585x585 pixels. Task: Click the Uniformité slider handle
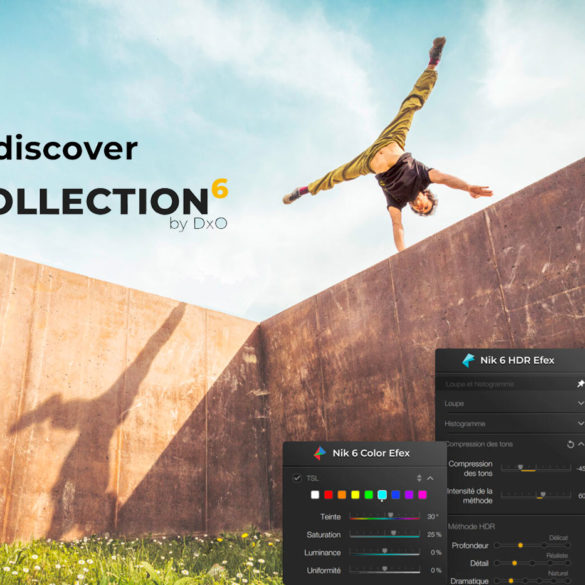click(x=384, y=569)
